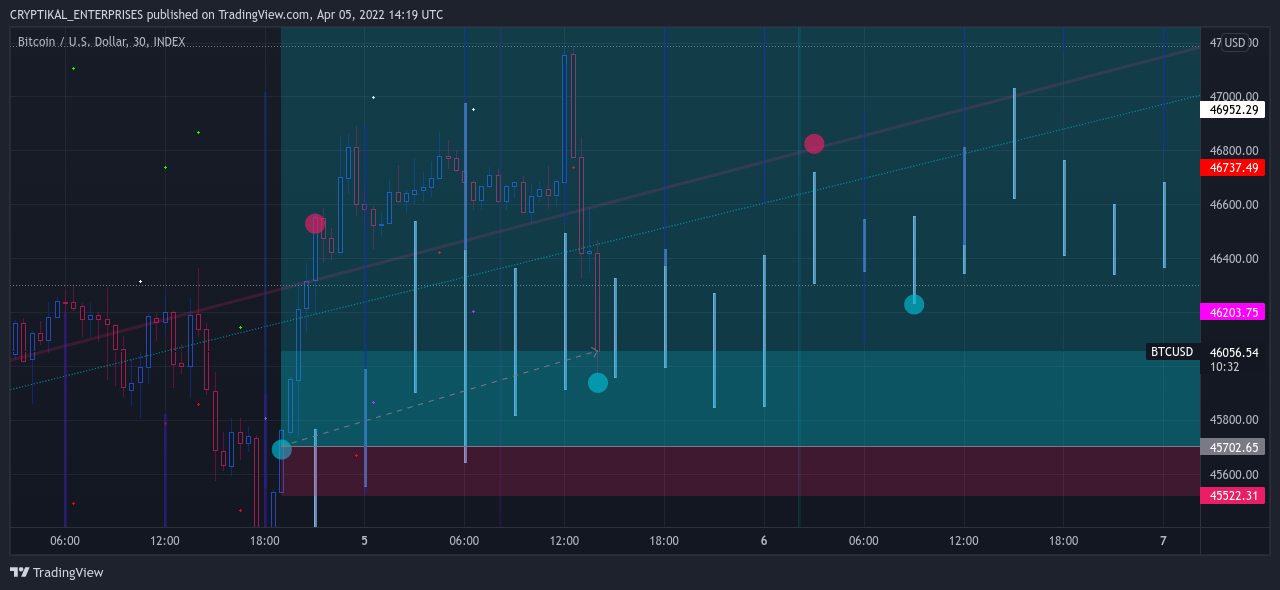Click the 10:32 bar countdown timer
Viewport: 1280px width, 590px height.
[1225, 367]
